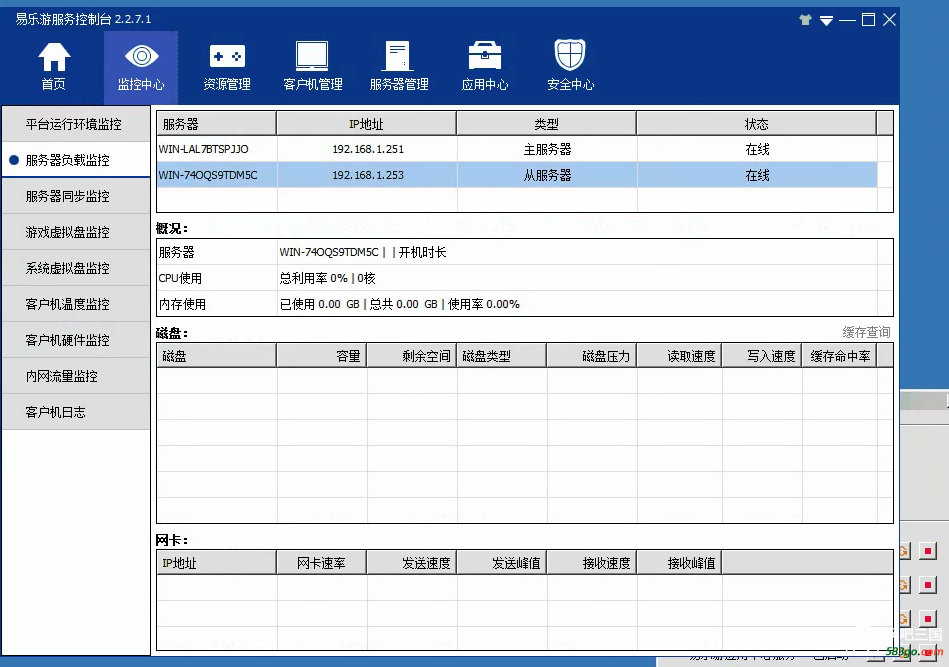
Task: Select 平台运行环境监控 in sidebar
Action: point(76,124)
